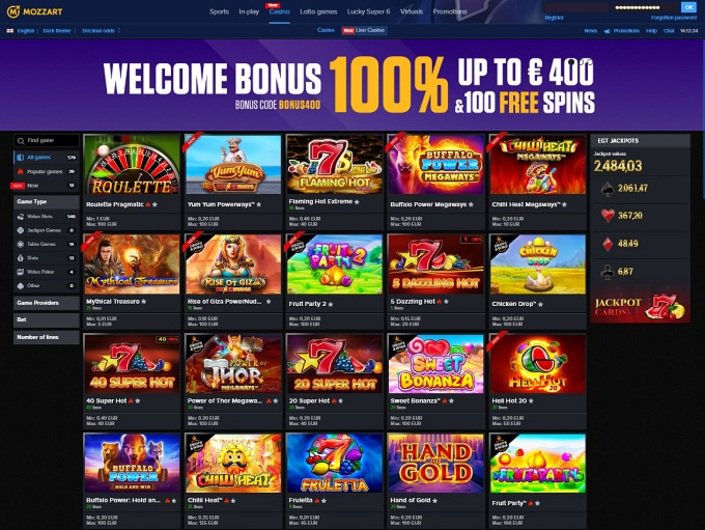Open the Decimal odds selector
Viewport: 705px width, 530px height.
pos(100,31)
